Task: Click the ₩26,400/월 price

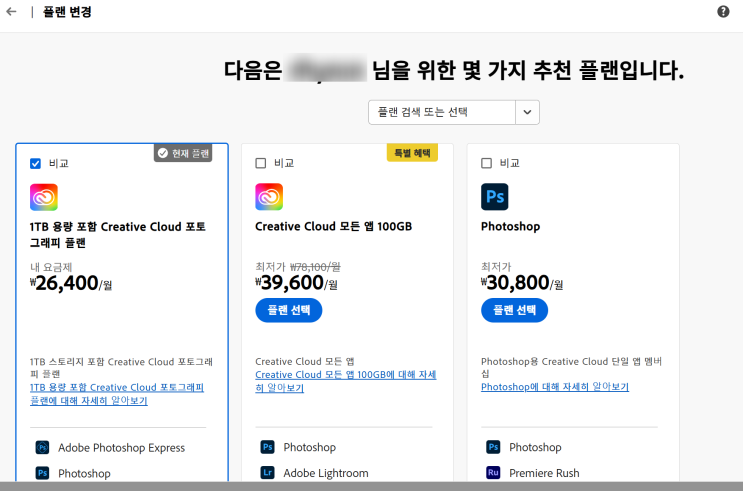Action: click(71, 283)
